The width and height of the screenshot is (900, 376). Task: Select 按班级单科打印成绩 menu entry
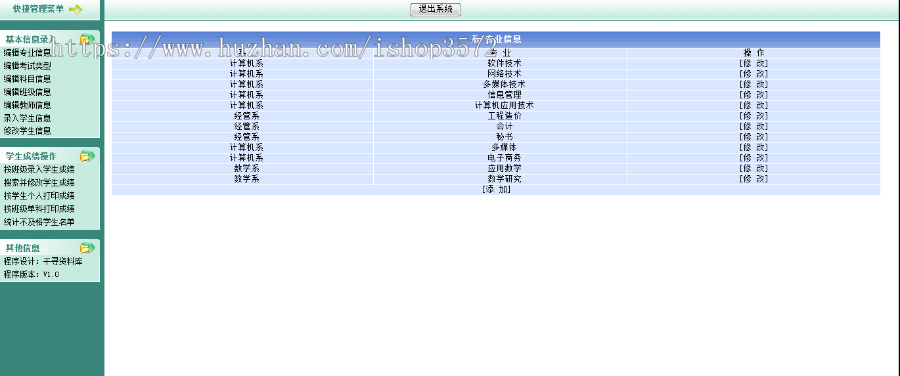39,208
